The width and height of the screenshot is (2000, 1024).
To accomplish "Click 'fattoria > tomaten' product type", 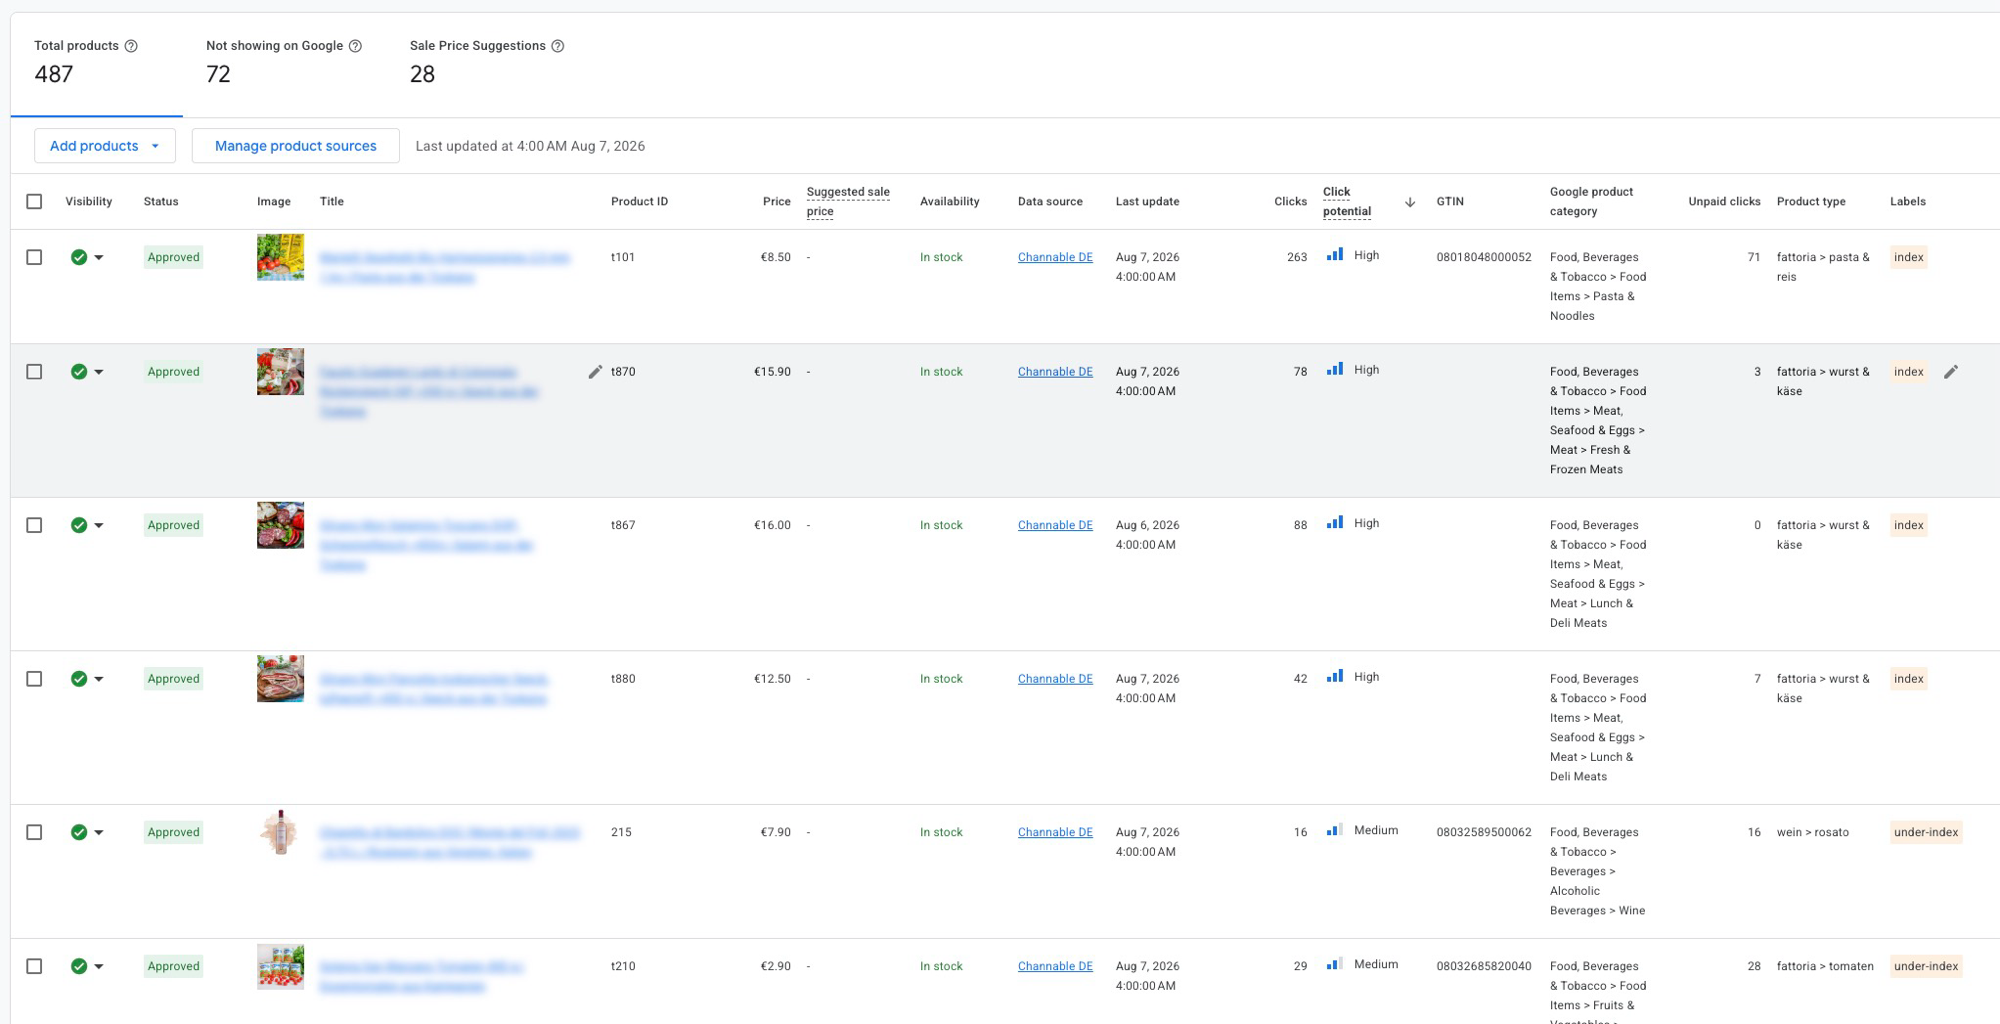I will (x=1825, y=967).
